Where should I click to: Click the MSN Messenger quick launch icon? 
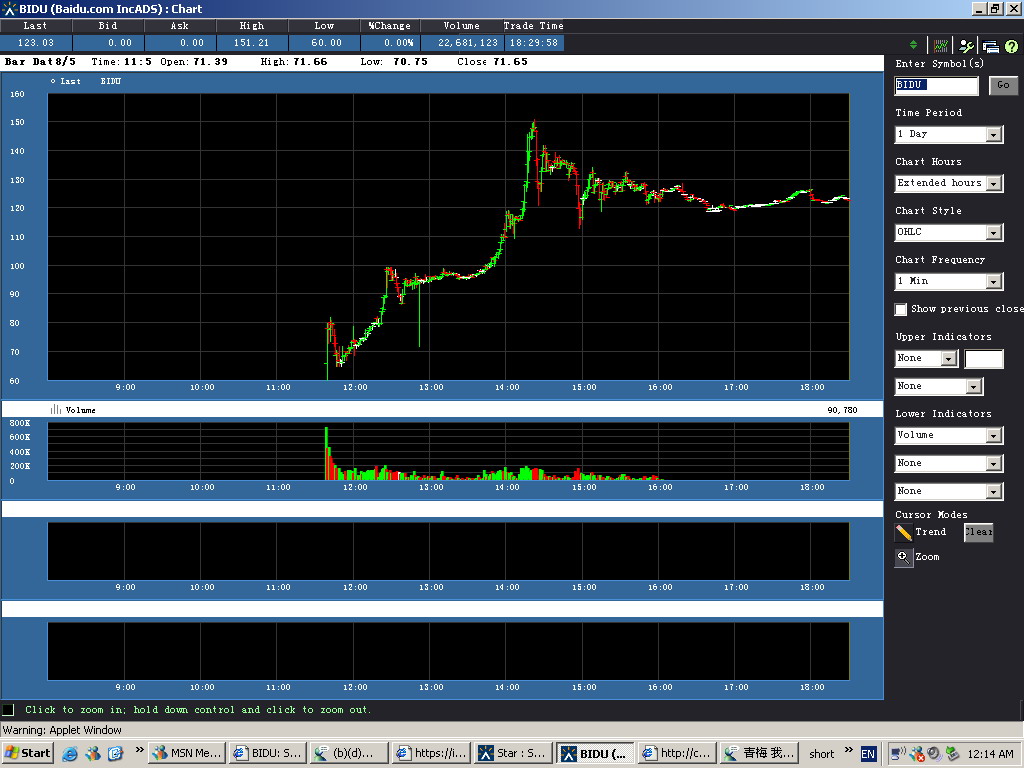[93, 754]
